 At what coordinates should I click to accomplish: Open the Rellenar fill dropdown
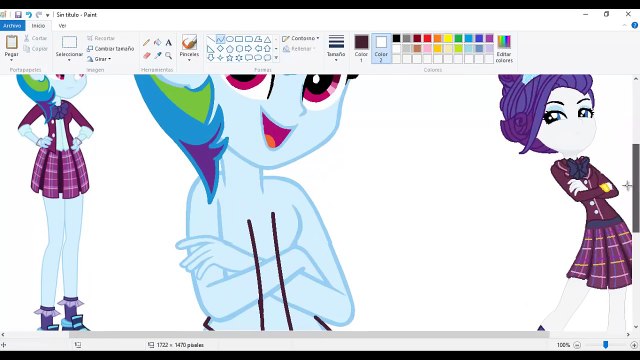(300, 49)
